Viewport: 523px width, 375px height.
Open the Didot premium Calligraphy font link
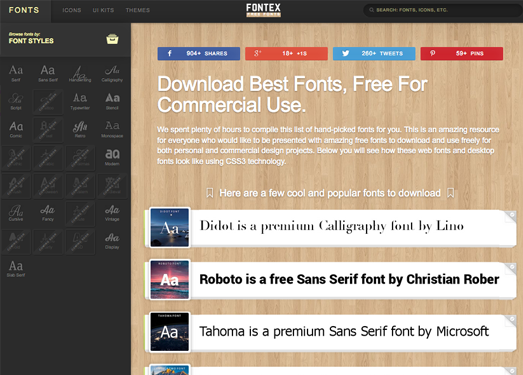(332, 226)
